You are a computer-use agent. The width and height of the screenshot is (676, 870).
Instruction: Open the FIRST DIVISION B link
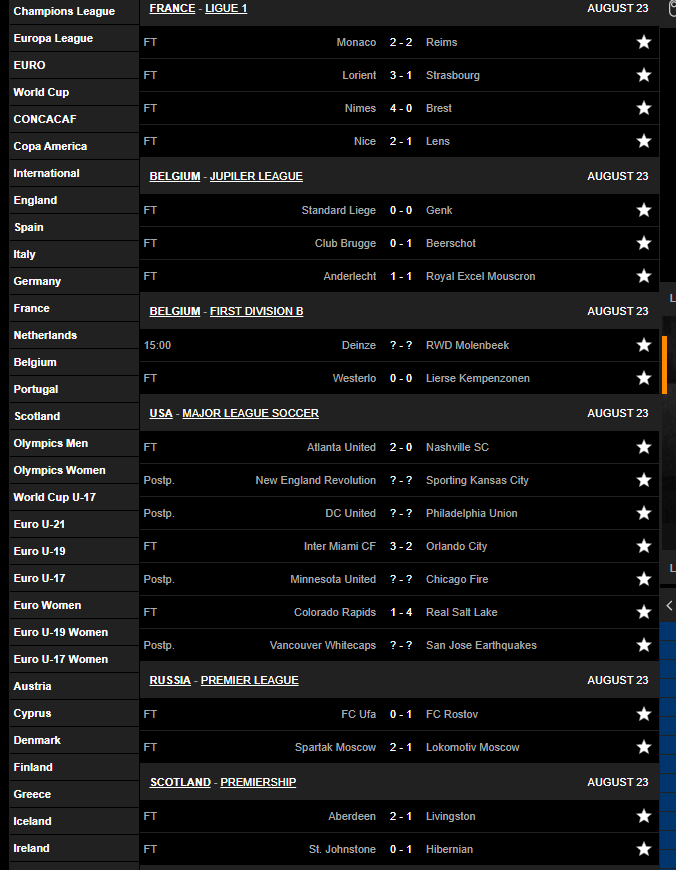point(256,311)
